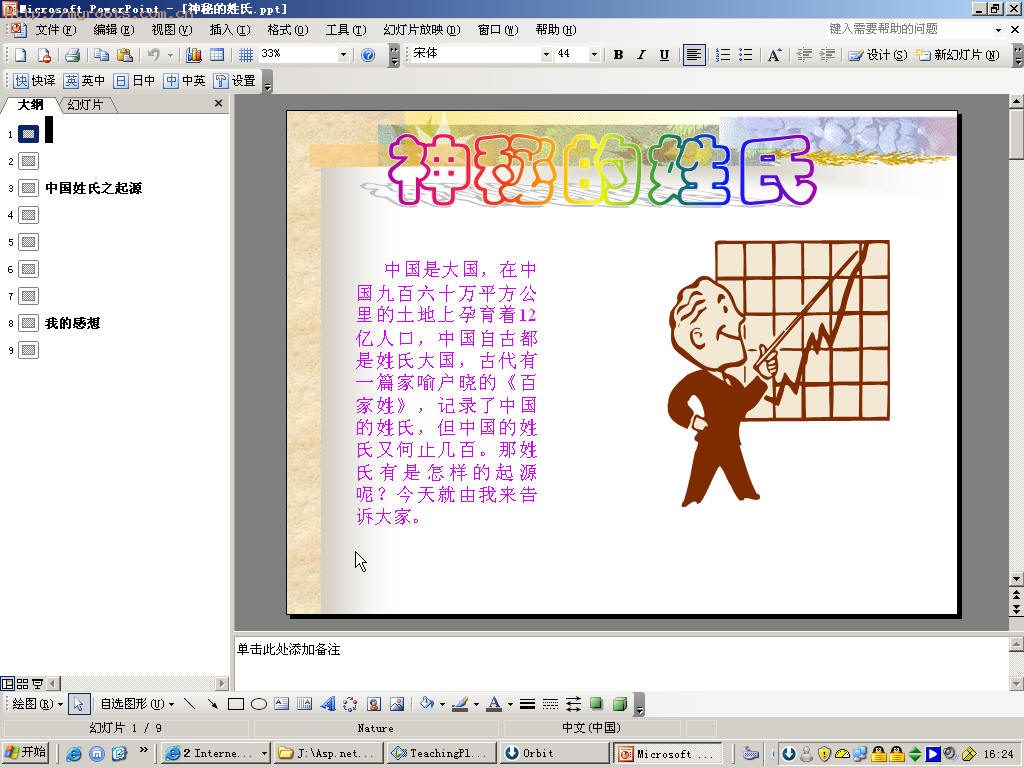Click the 设计 (Design) button

[x=878, y=55]
